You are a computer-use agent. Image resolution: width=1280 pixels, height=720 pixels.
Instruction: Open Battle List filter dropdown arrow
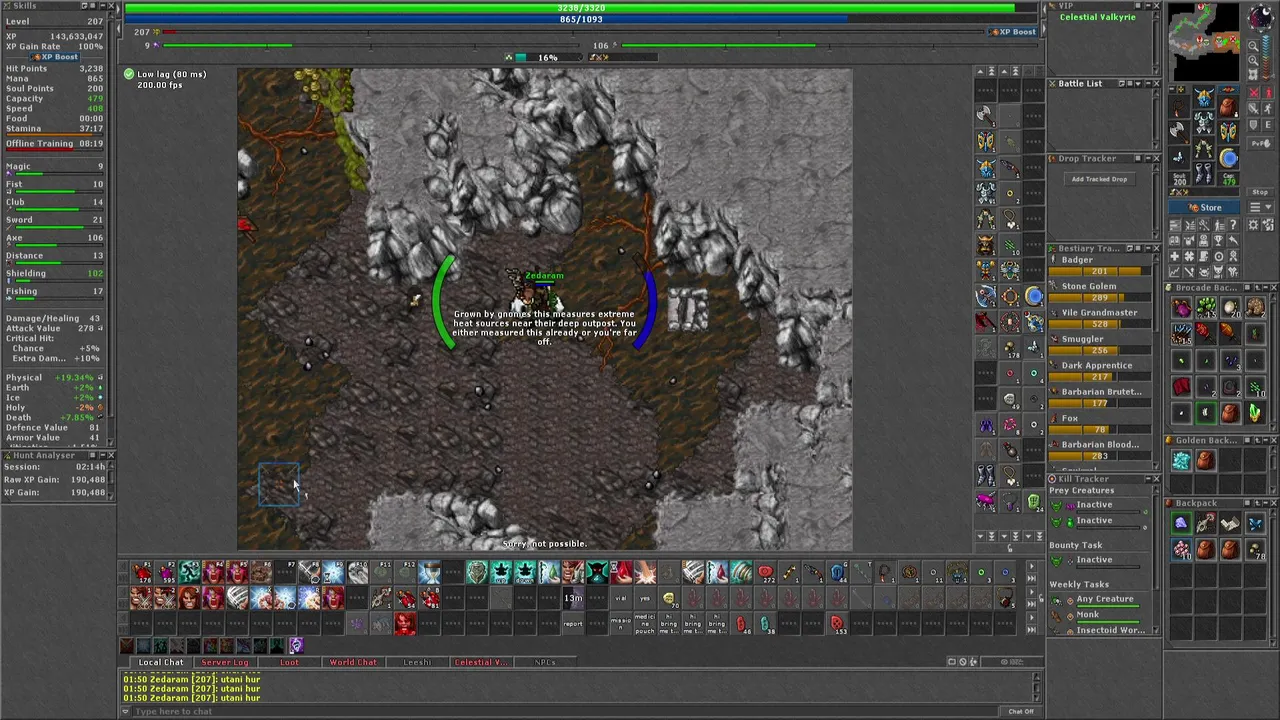pos(1138,84)
